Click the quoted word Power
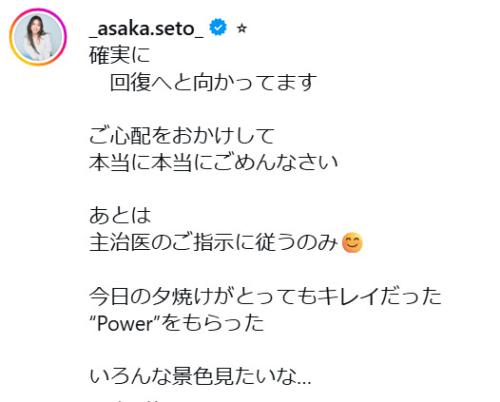 pyautogui.click(x=124, y=323)
